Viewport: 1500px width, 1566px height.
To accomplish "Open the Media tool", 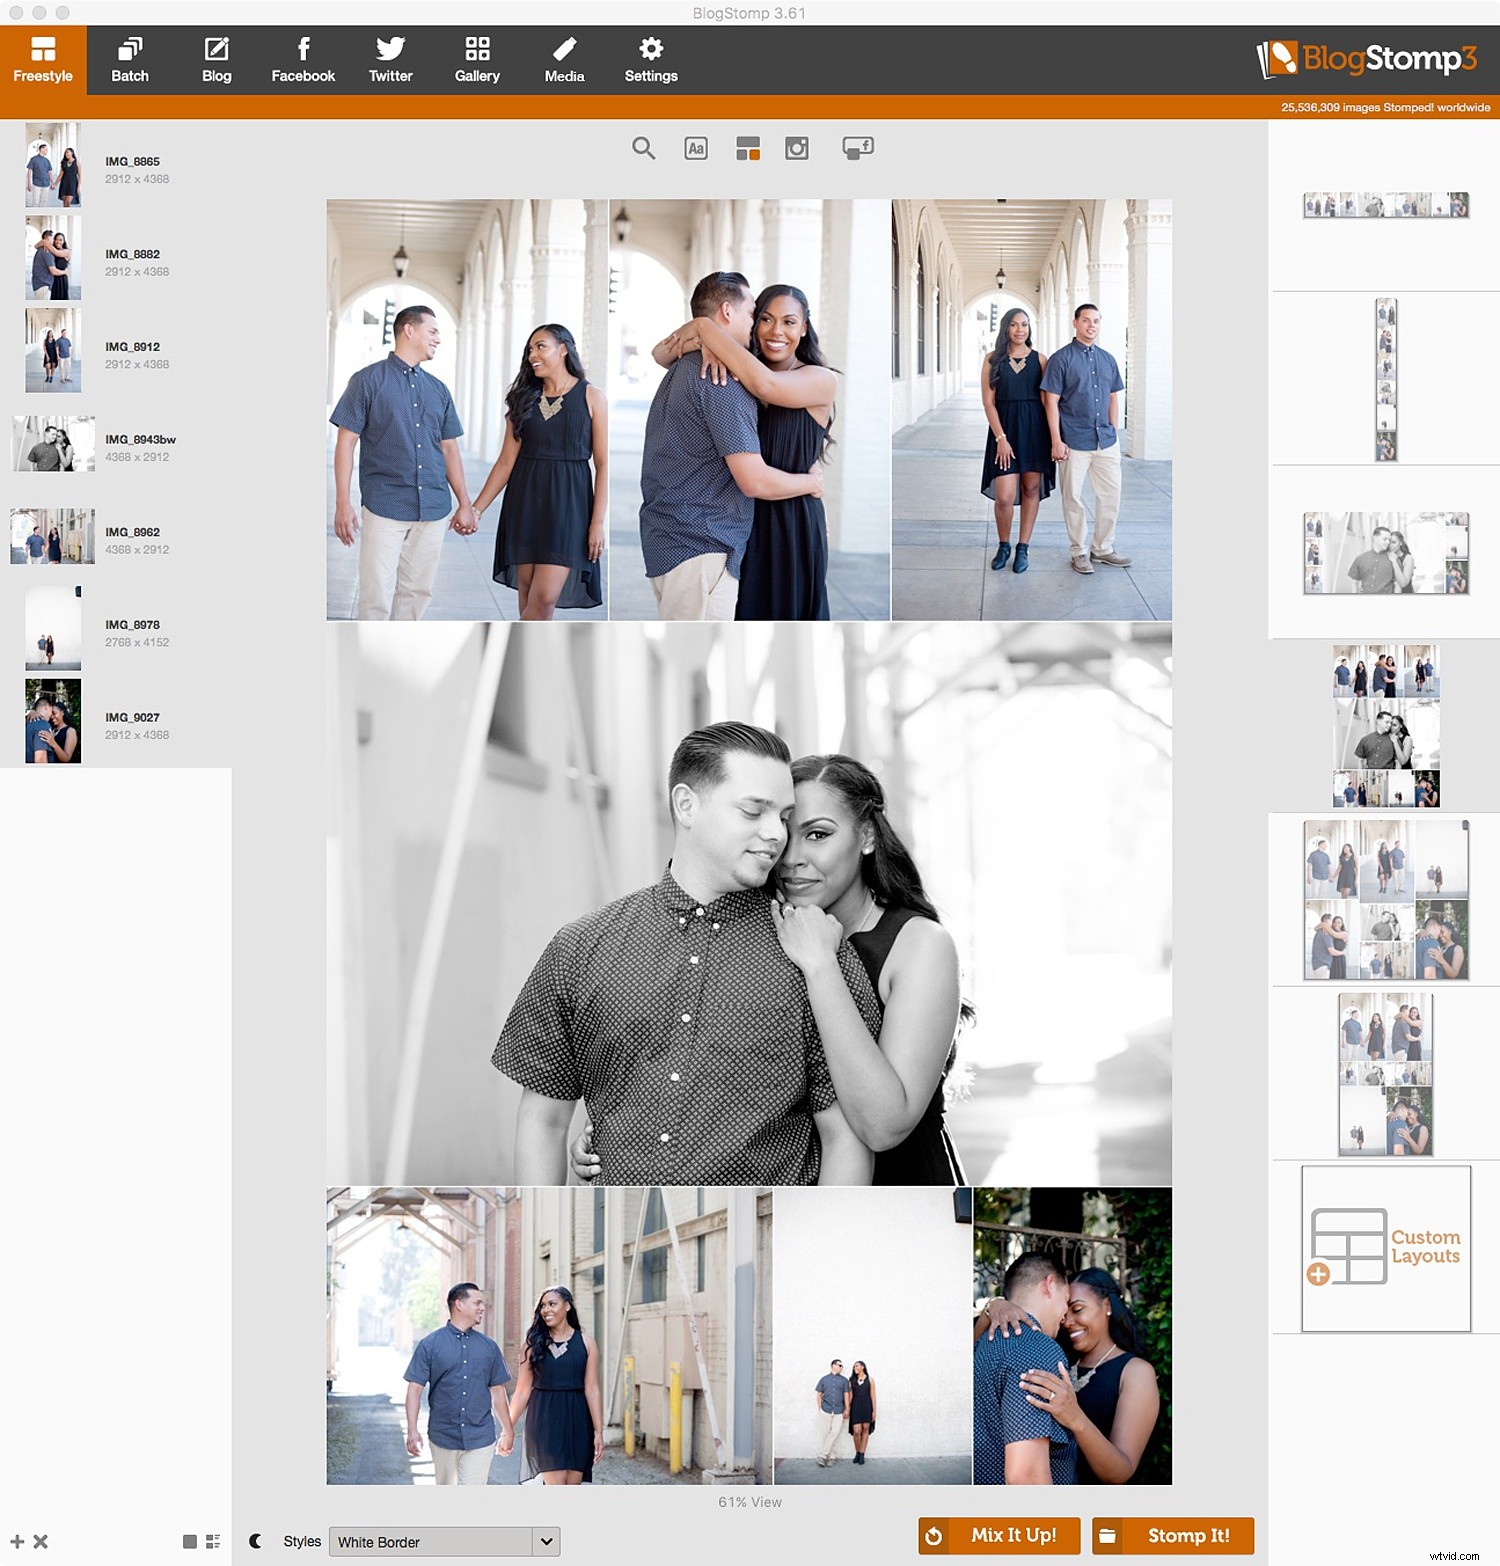I will coord(564,58).
